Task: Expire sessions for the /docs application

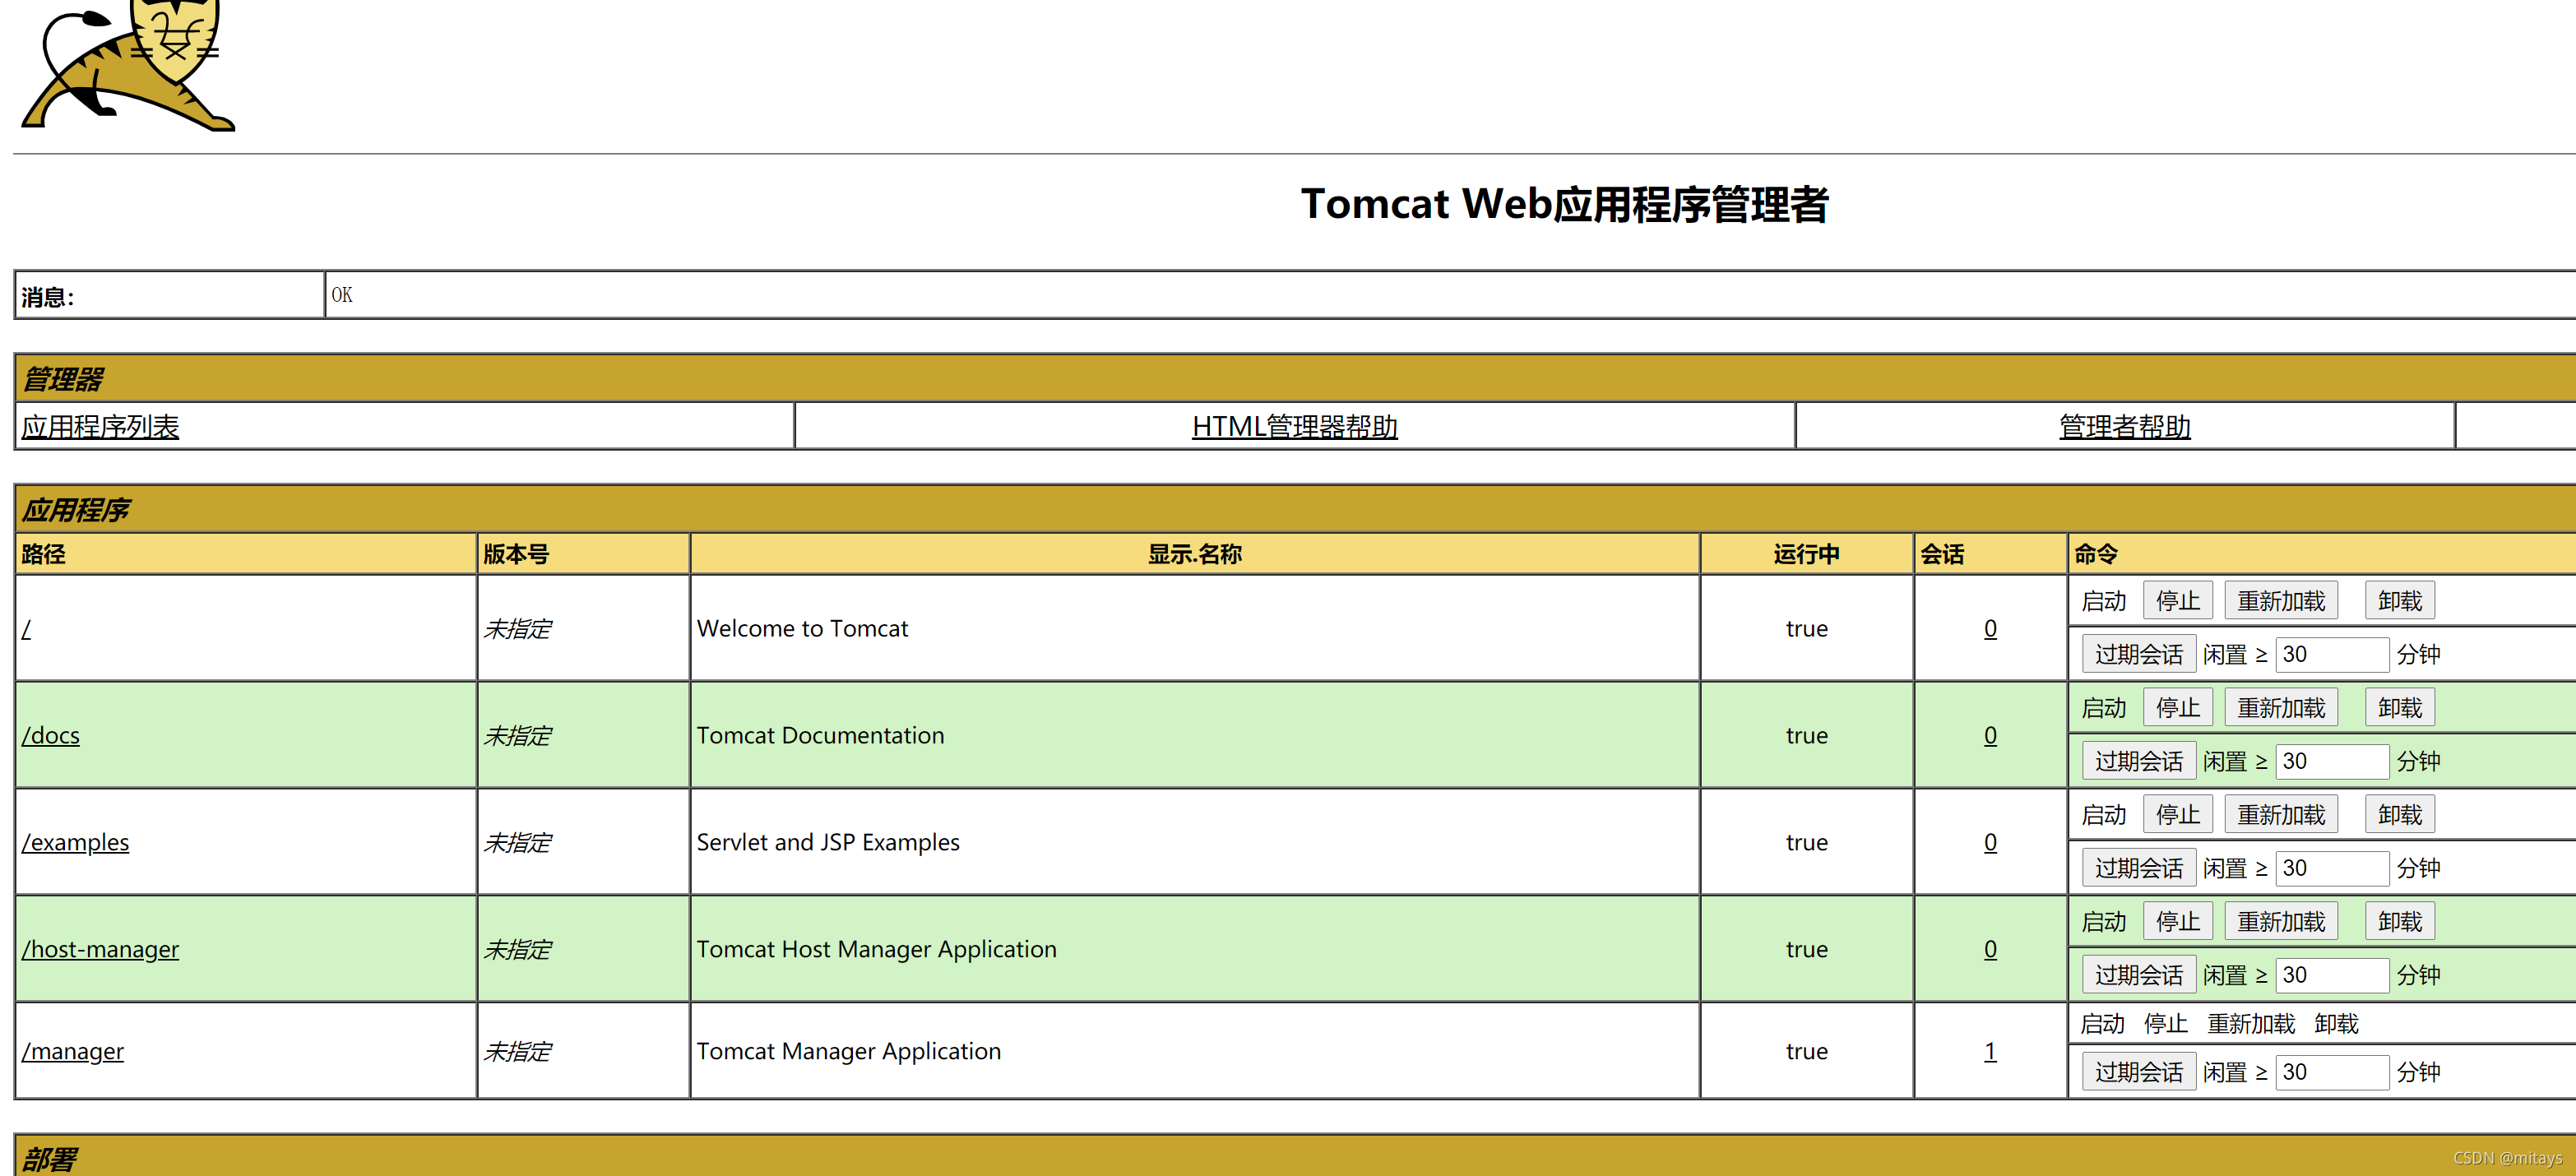Action: click(2138, 762)
